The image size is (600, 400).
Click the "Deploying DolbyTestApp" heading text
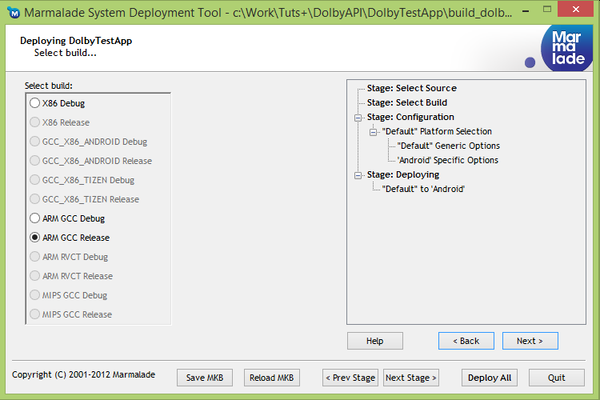76,41
